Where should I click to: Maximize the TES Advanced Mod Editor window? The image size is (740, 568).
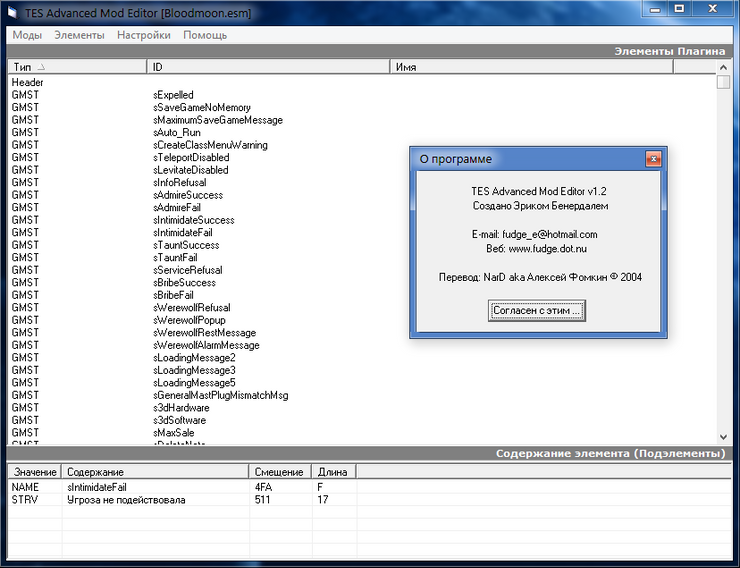coord(678,9)
